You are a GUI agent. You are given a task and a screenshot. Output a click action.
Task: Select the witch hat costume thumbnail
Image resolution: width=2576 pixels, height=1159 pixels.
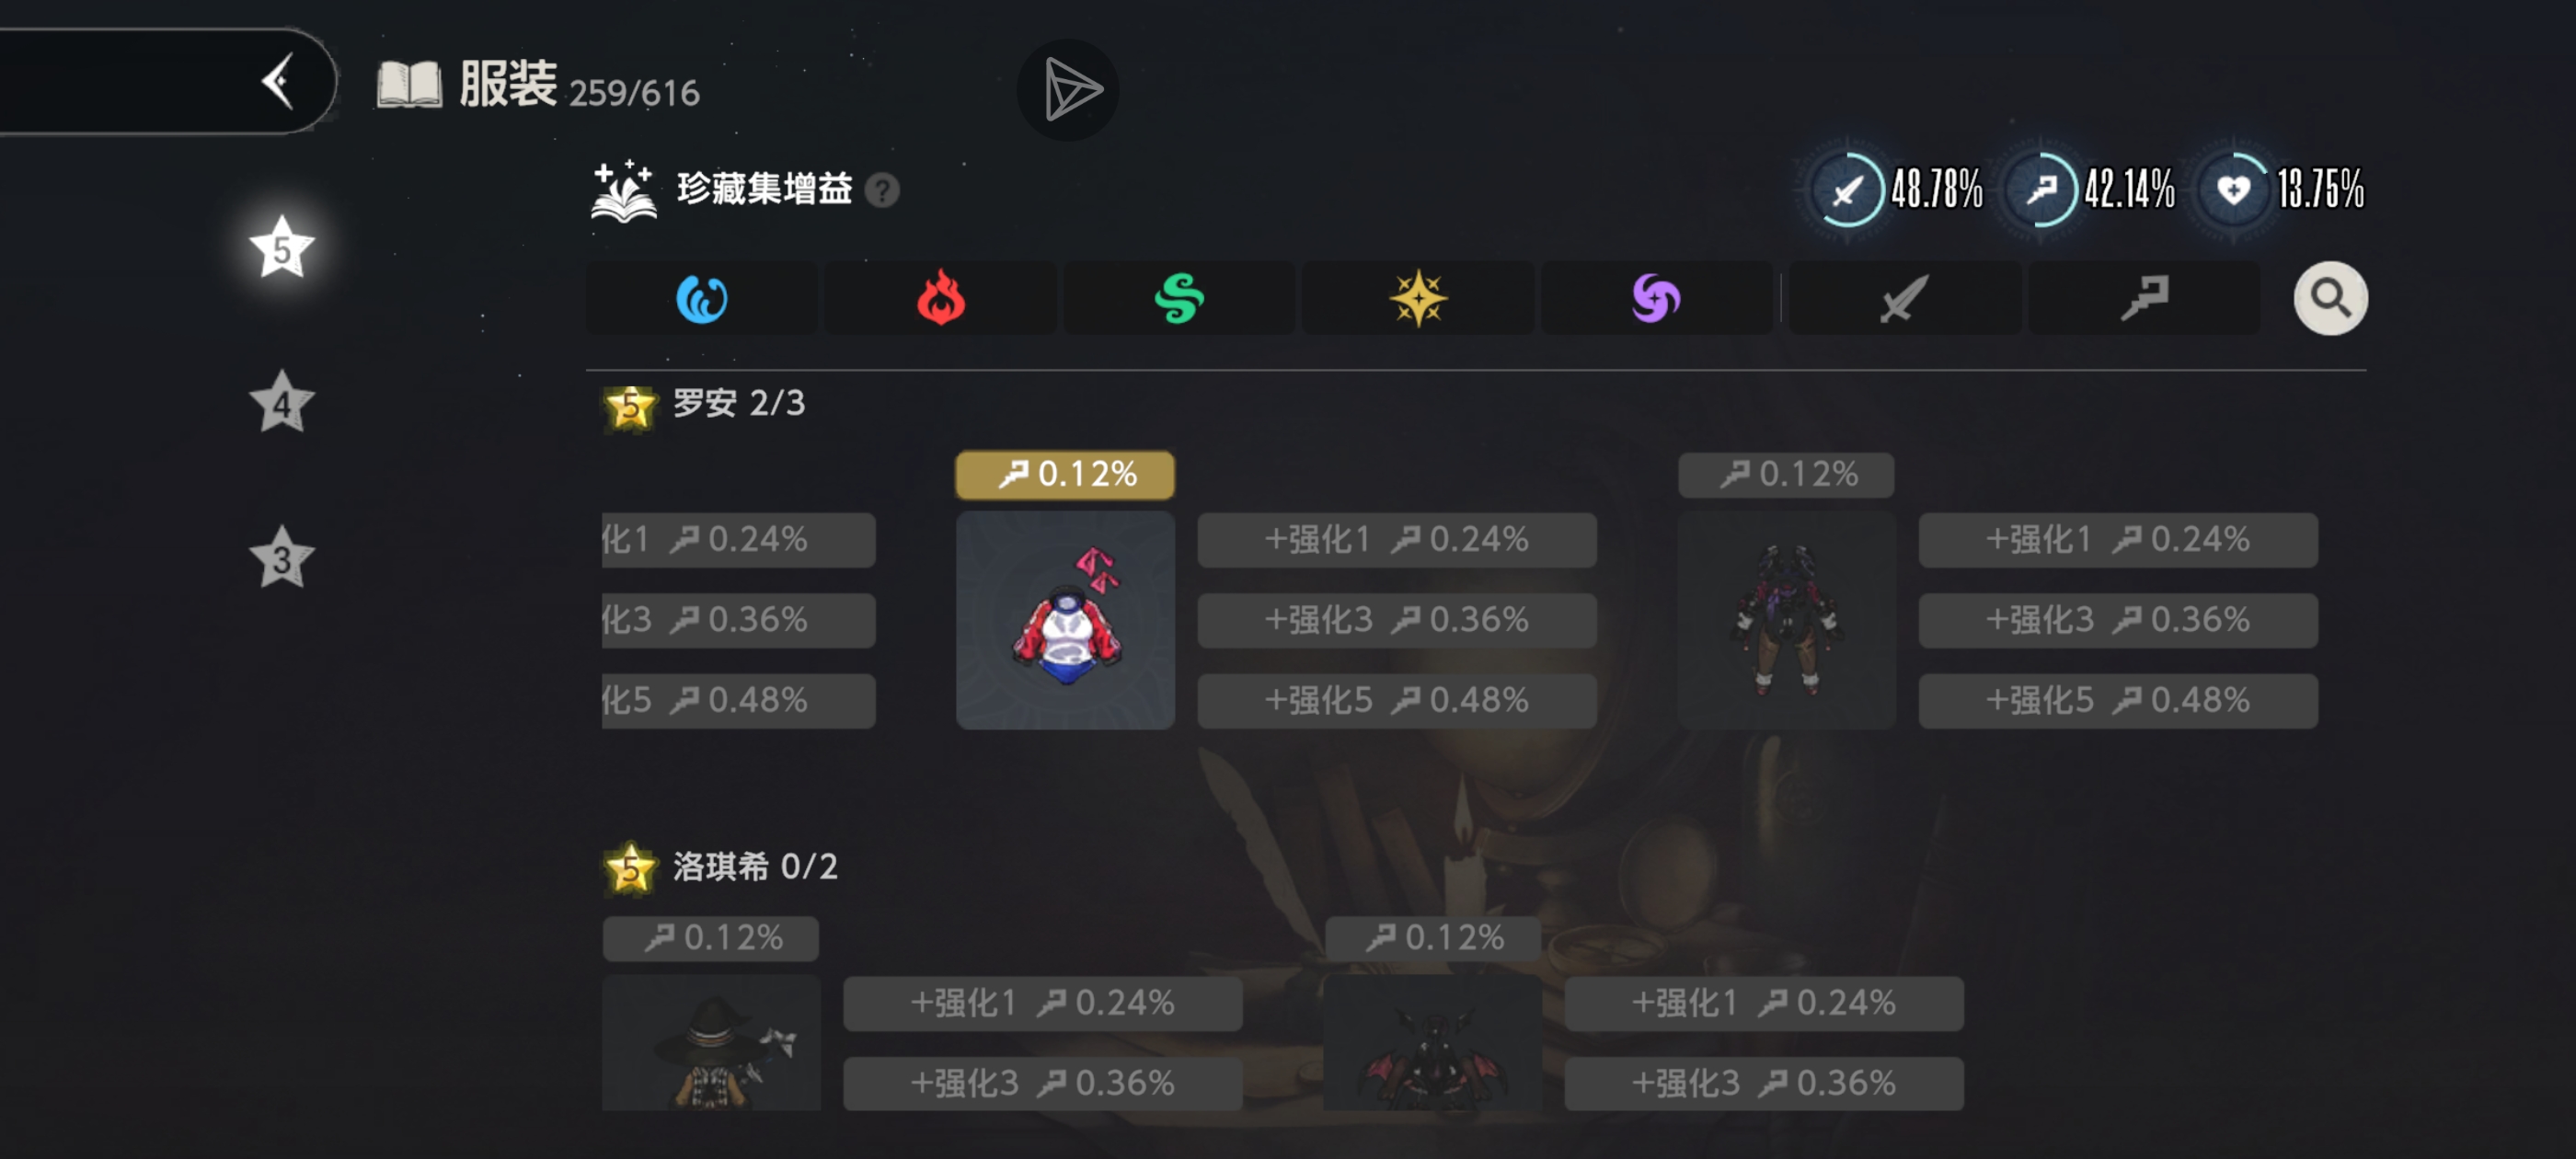coord(711,1043)
